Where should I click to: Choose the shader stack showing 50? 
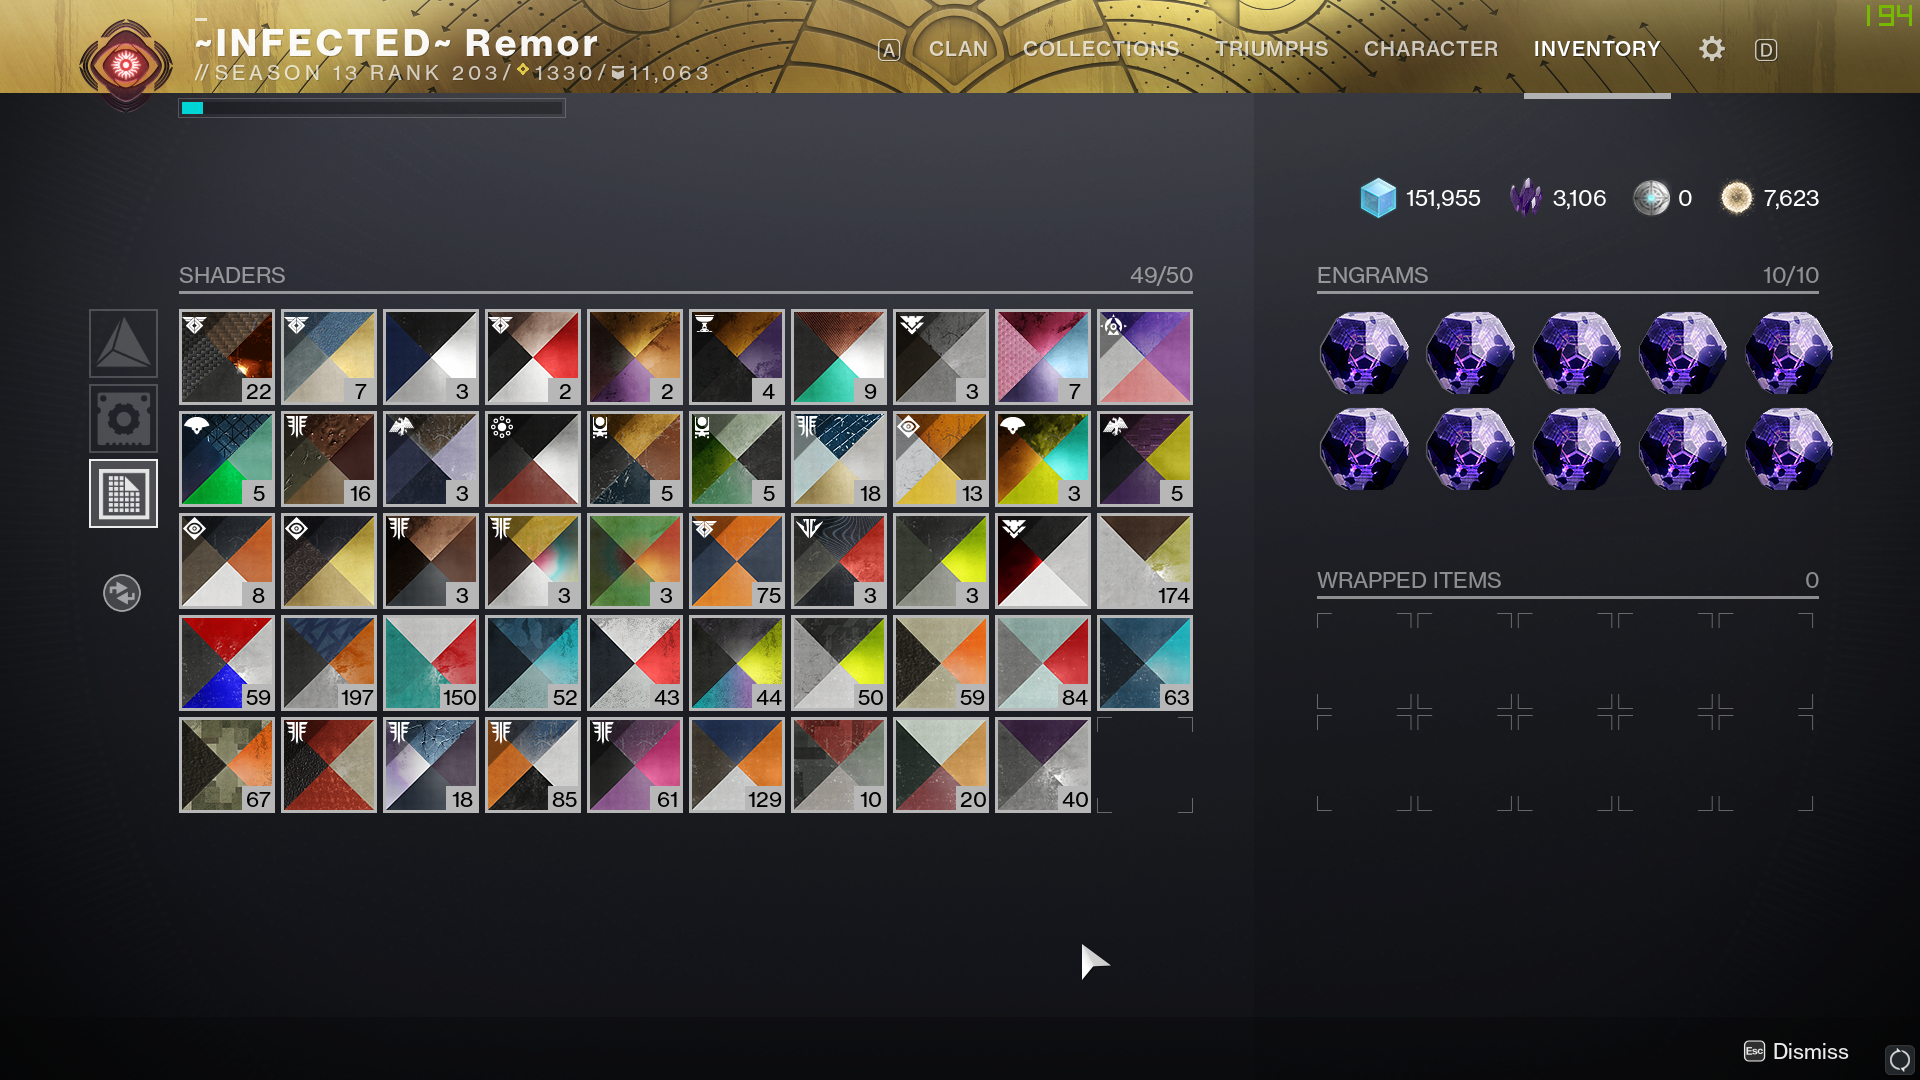(839, 663)
